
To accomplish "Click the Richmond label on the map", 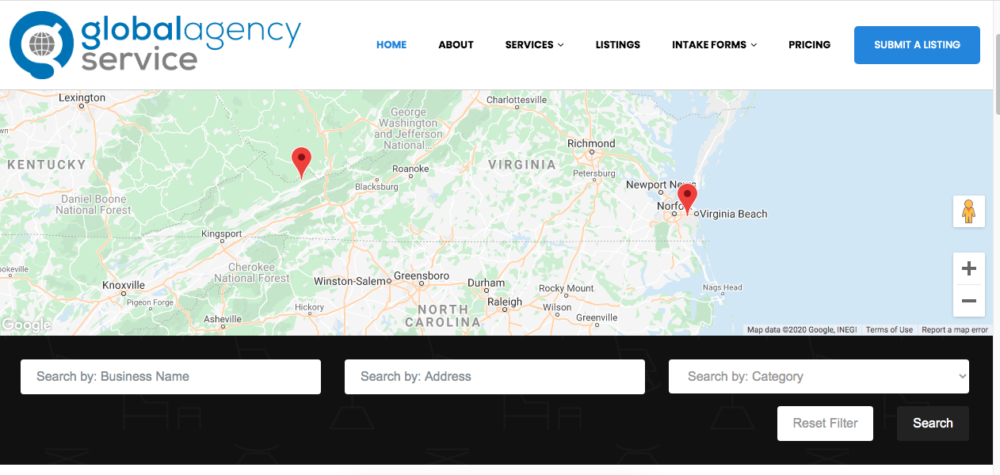I will [x=591, y=143].
